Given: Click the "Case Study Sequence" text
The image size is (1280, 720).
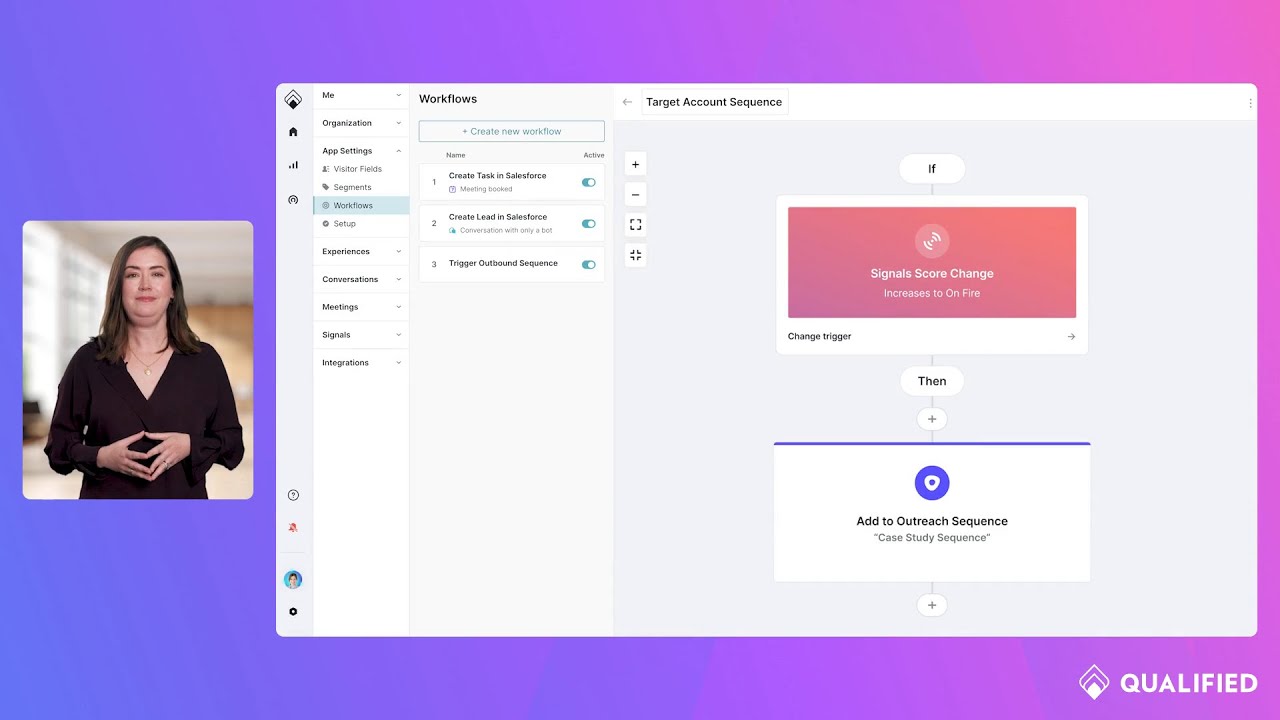Looking at the screenshot, I should click(932, 538).
